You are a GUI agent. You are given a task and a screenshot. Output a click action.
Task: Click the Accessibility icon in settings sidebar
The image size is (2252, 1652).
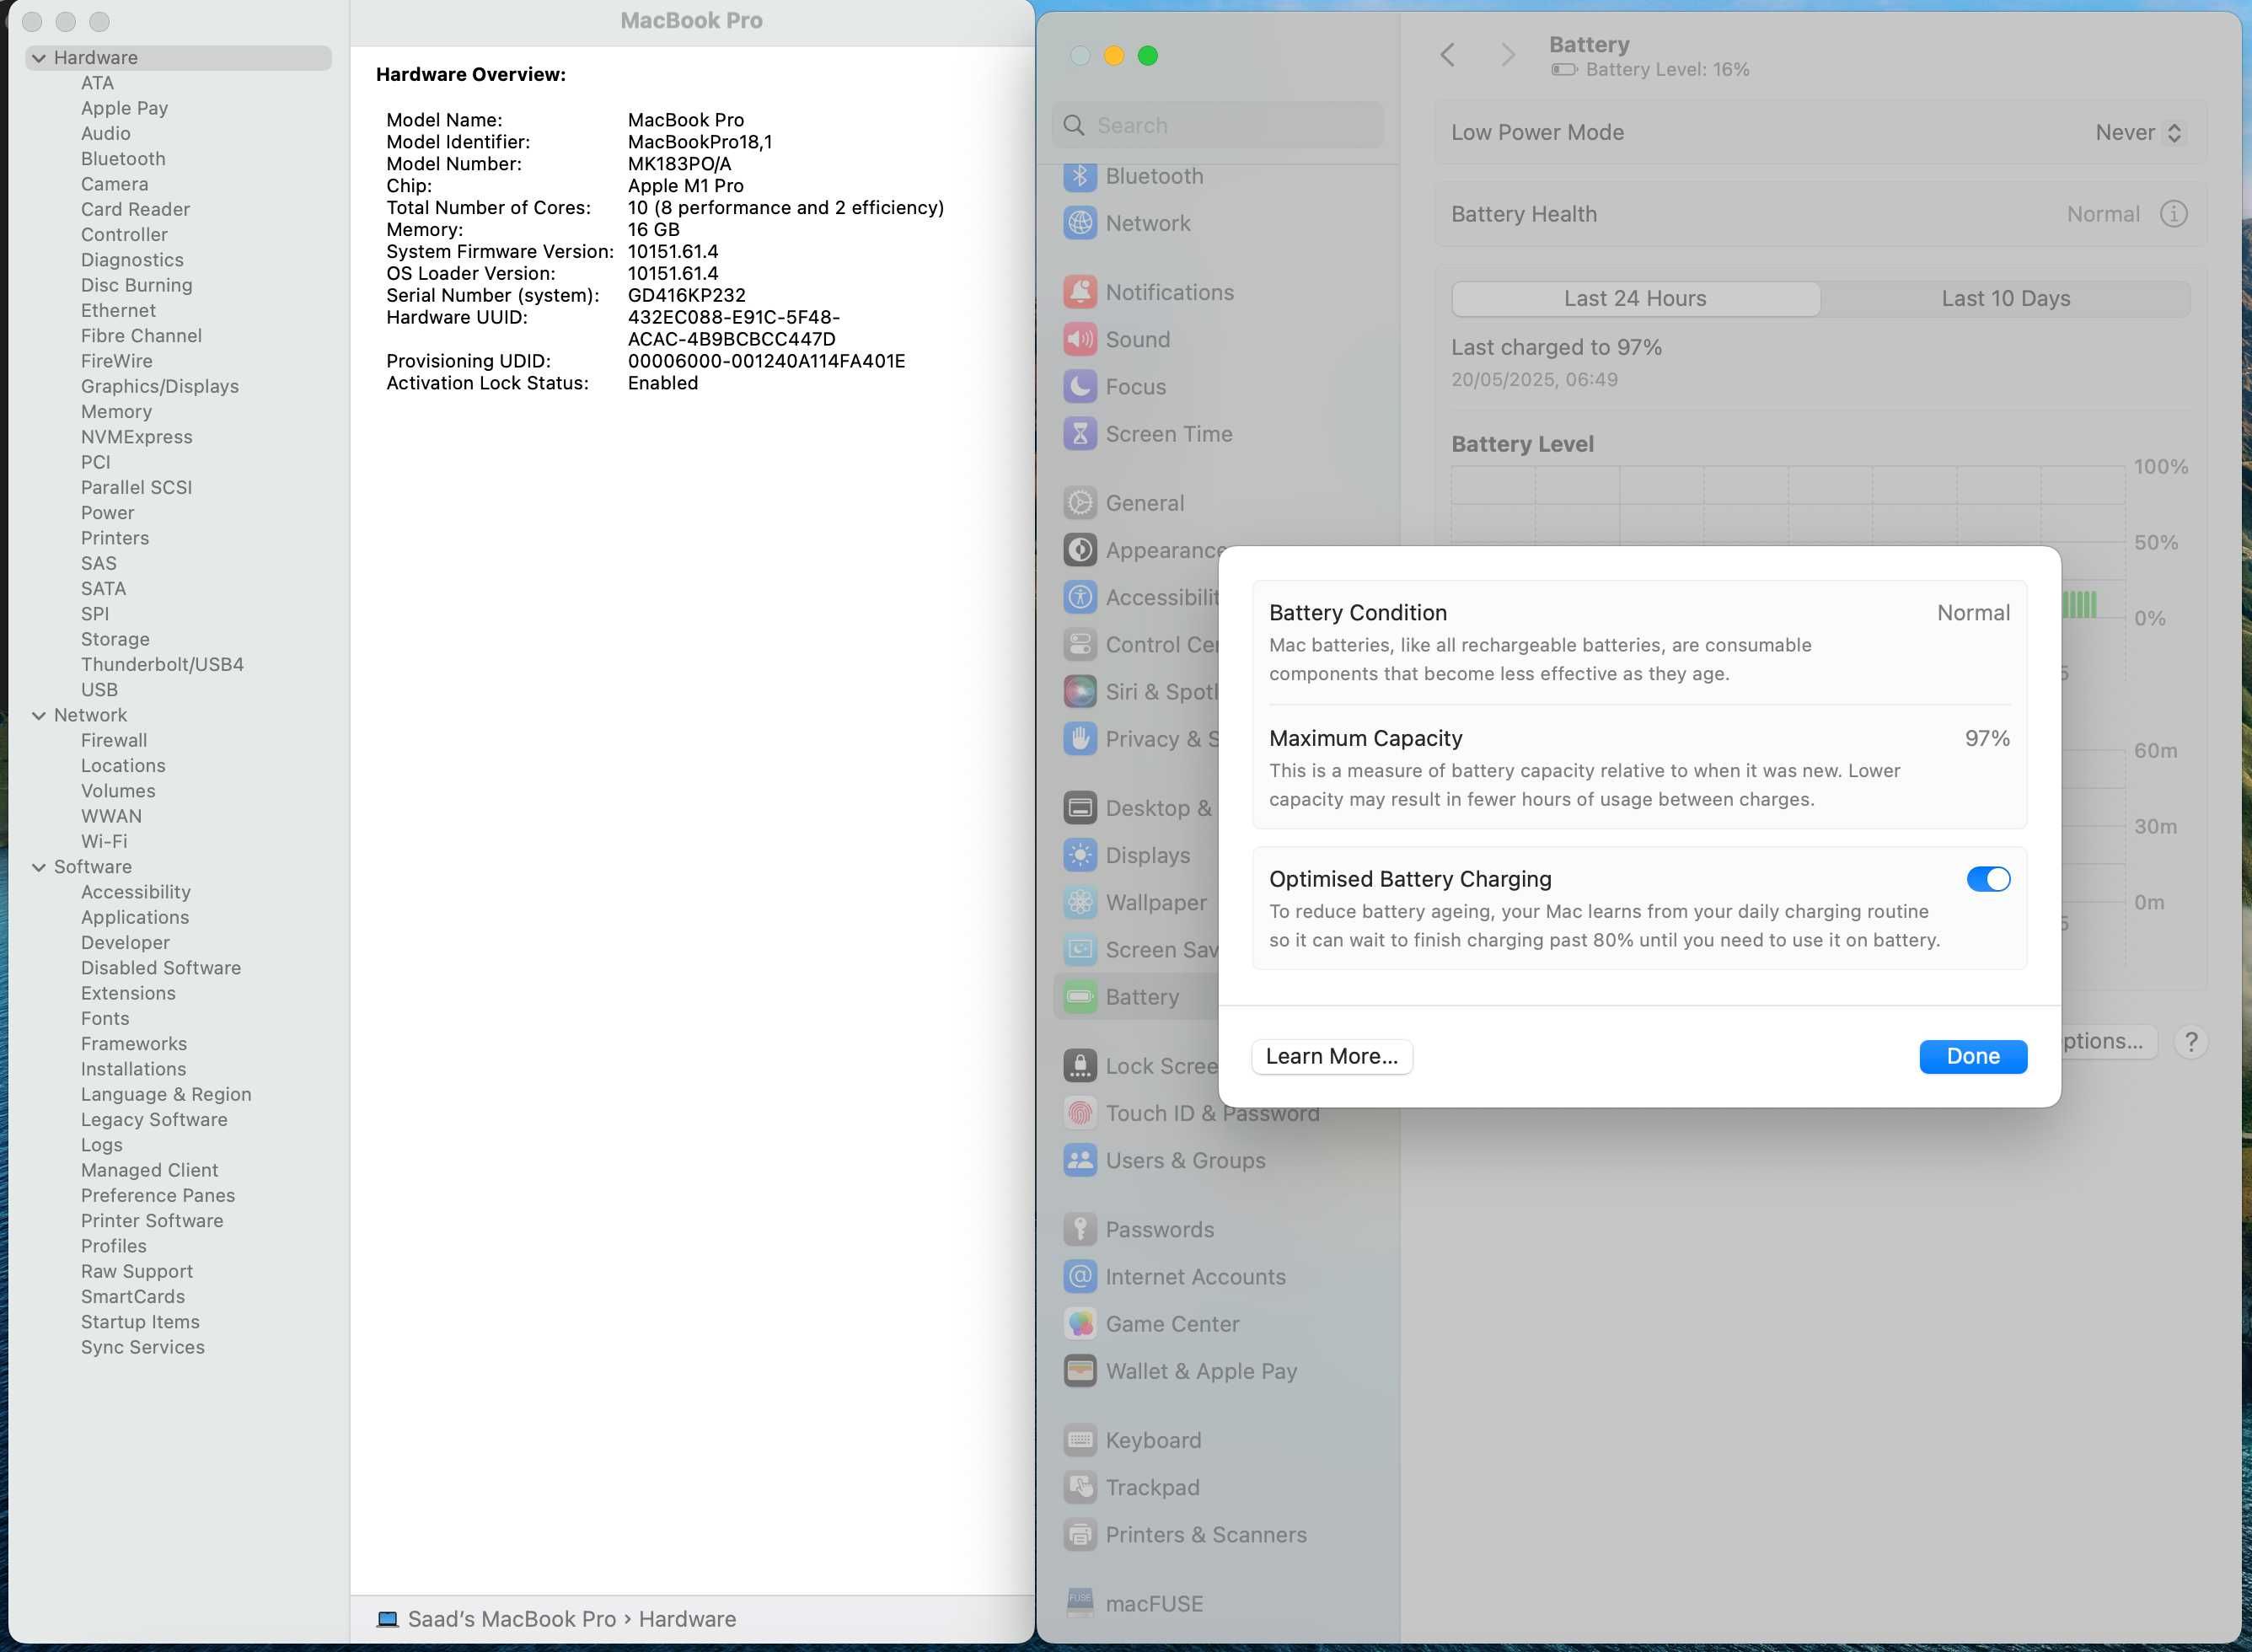1080,597
